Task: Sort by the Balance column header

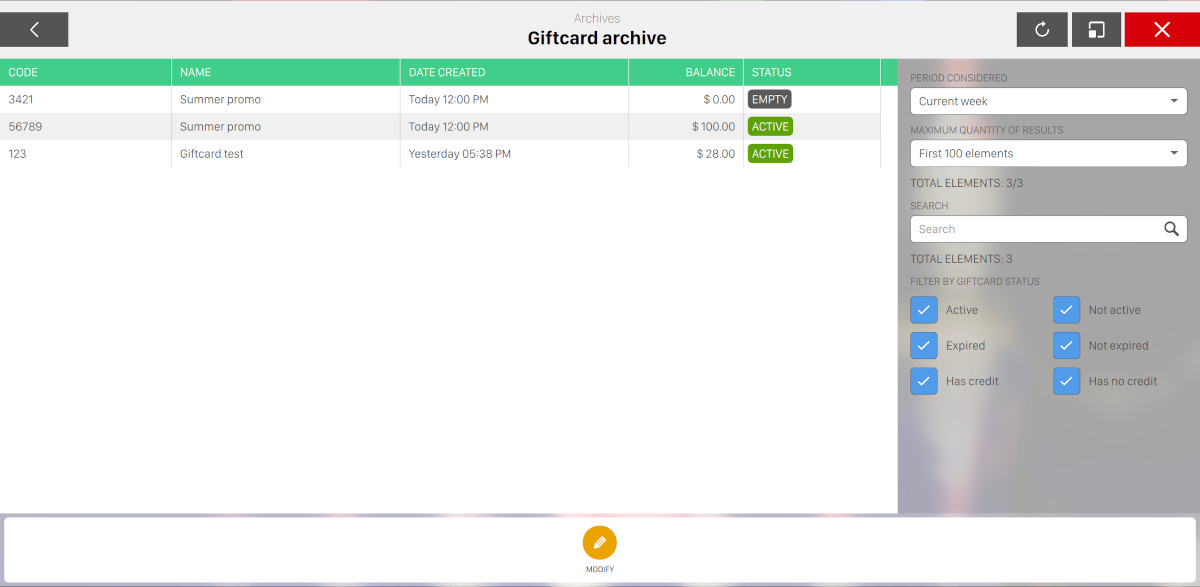Action: point(710,72)
